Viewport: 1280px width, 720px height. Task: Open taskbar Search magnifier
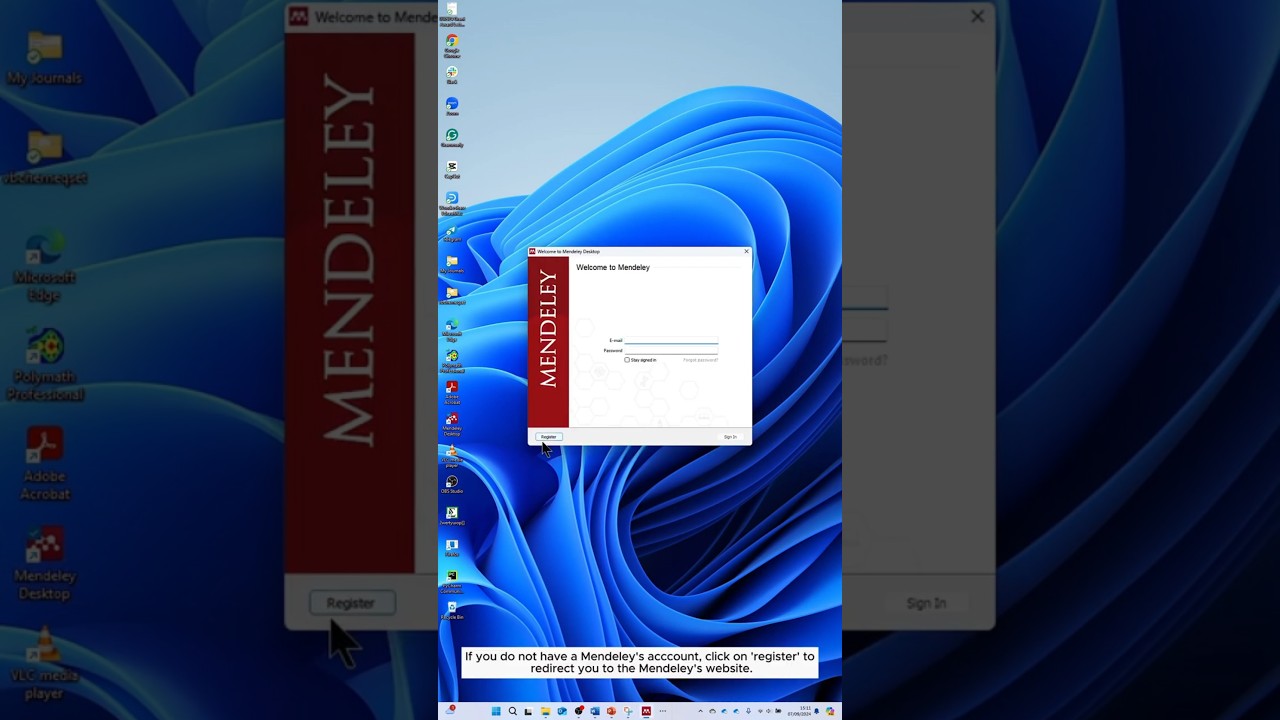(x=512, y=711)
